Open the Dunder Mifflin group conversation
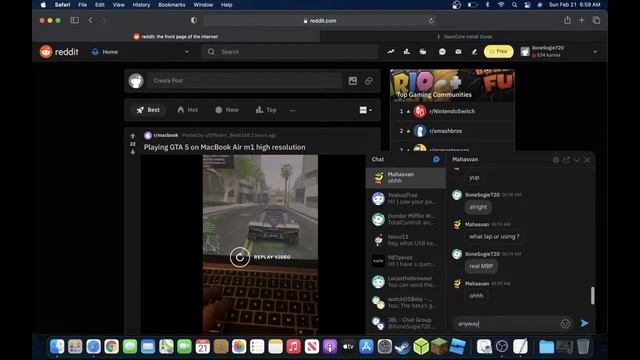 click(x=406, y=220)
